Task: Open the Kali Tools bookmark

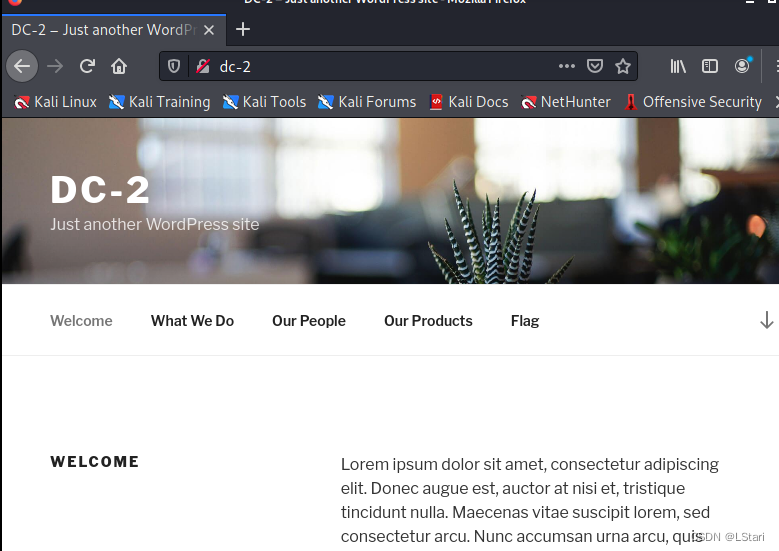Action: coord(264,102)
